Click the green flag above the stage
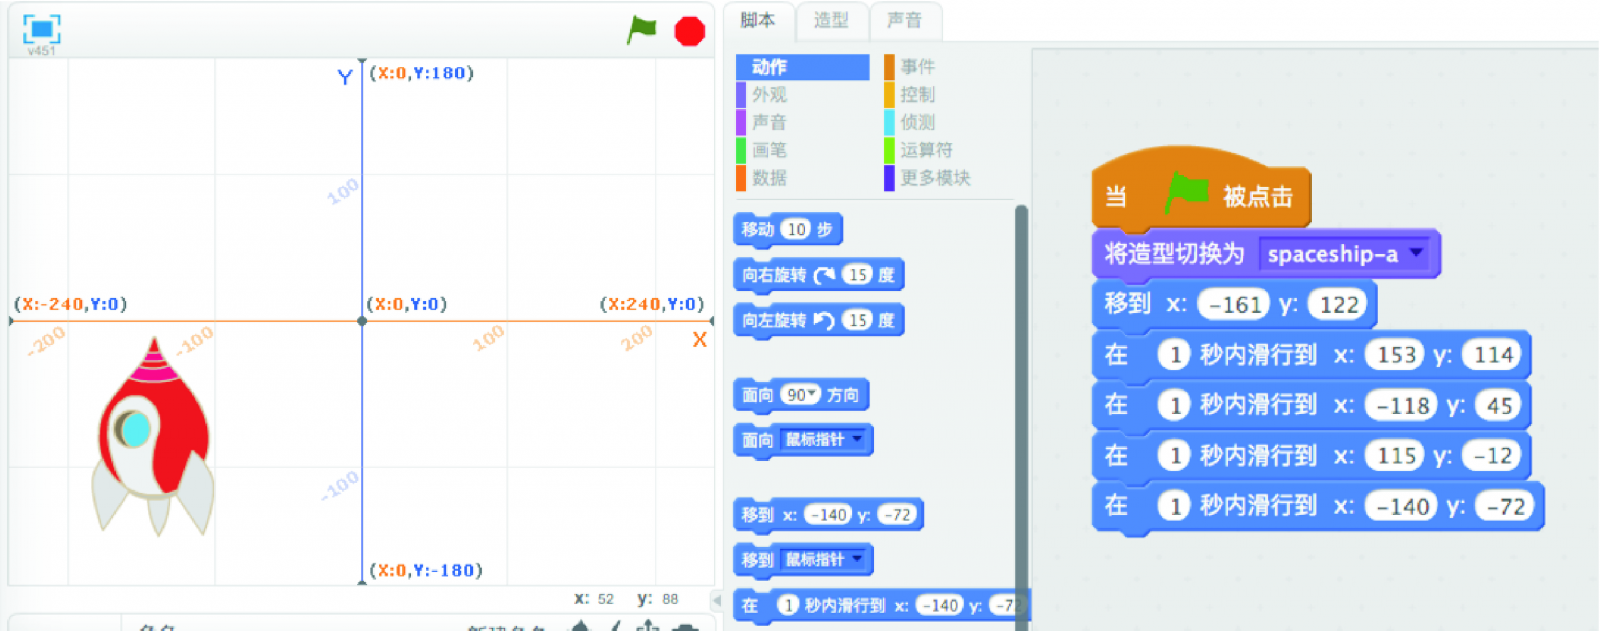Screen dimensions: 1600x631 [641, 30]
